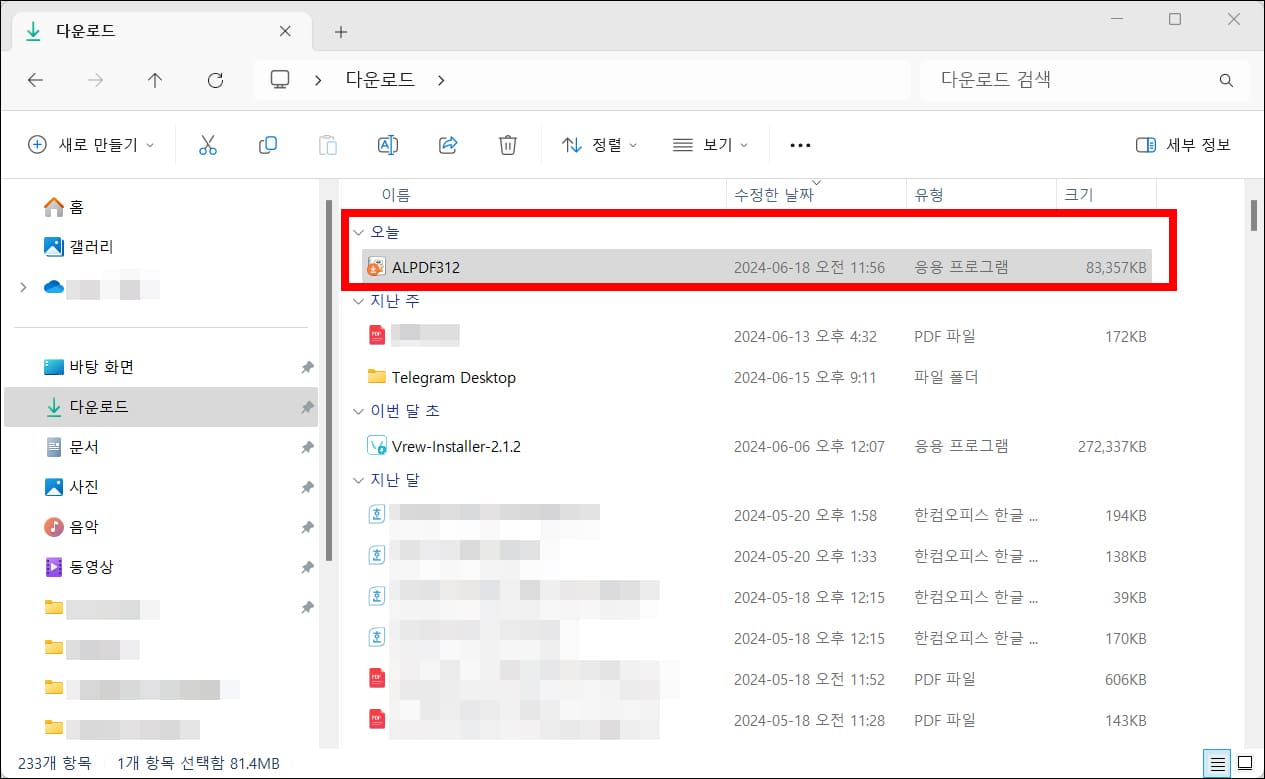1265x779 pixels.
Task: Collapse the 오늘 group
Action: [358, 231]
